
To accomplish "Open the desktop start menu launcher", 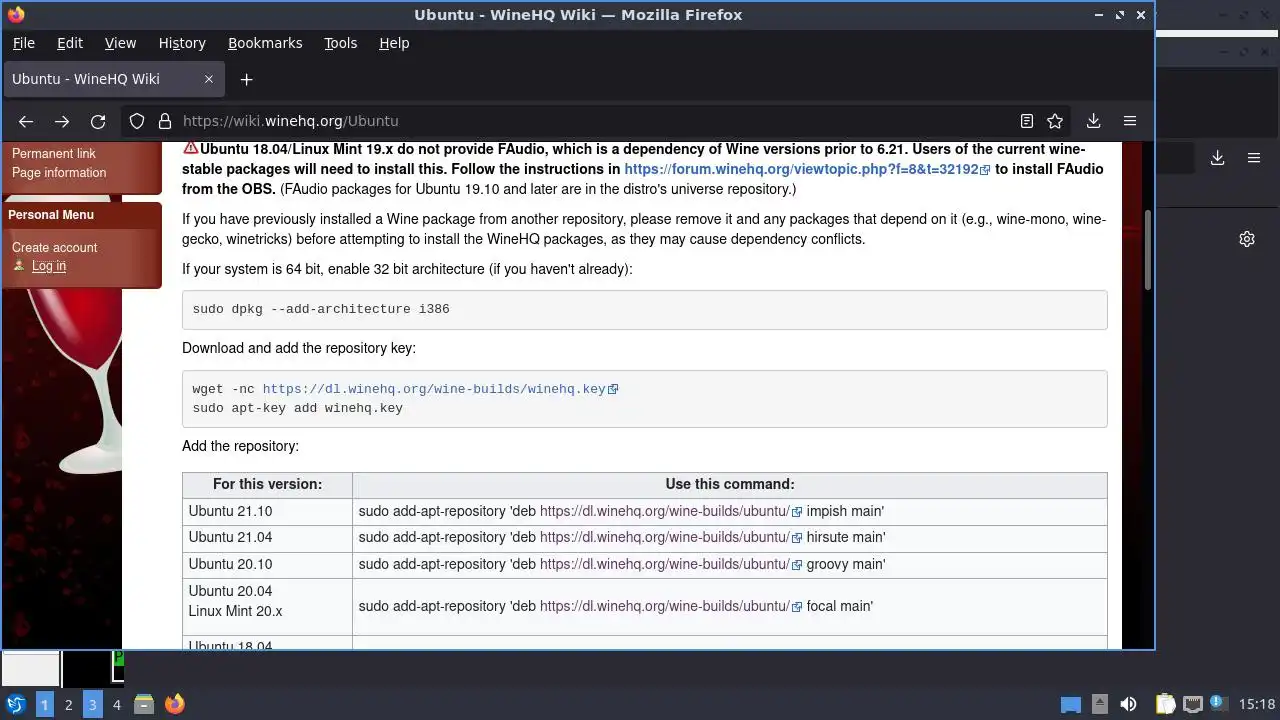I will 15,704.
